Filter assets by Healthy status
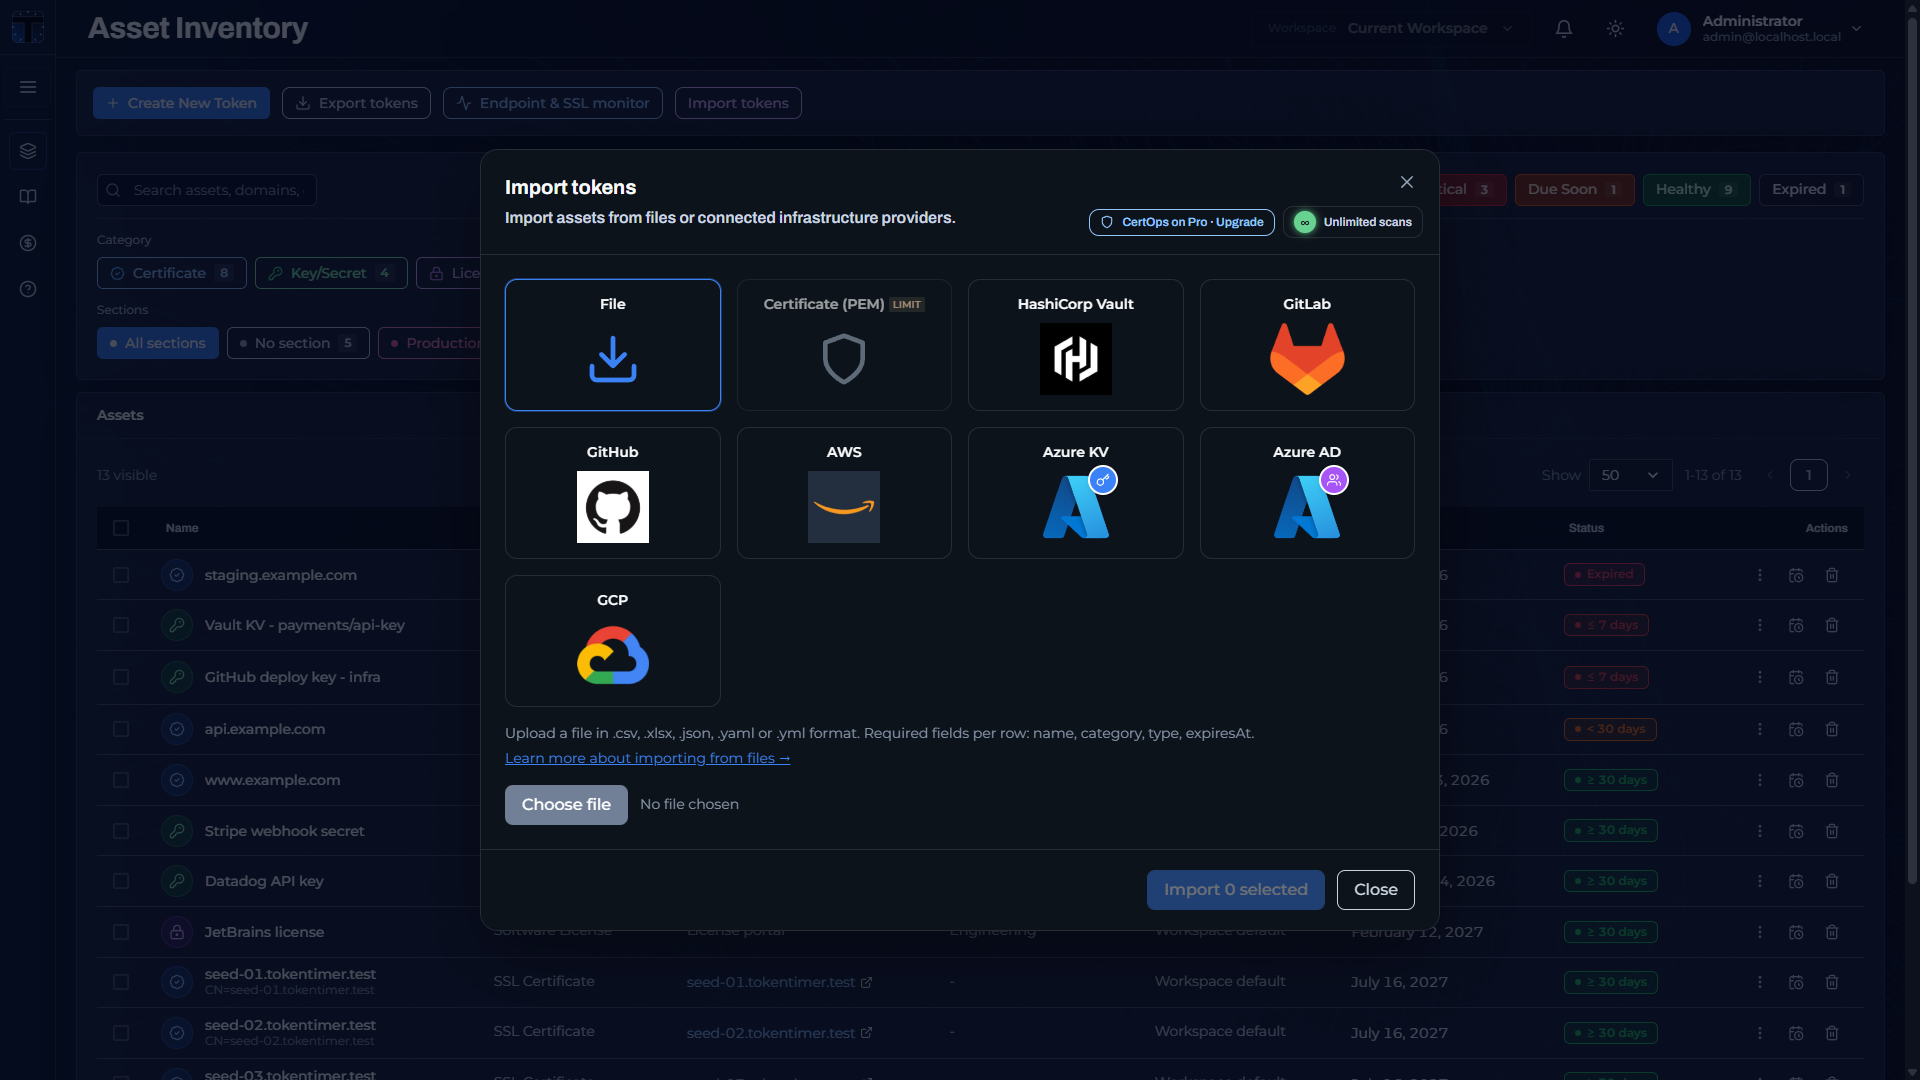Screen dimensions: 1920x1080 [x=1696, y=190]
